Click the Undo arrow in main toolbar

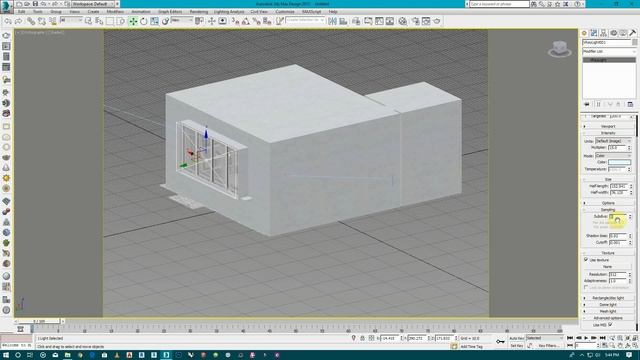[8, 21]
